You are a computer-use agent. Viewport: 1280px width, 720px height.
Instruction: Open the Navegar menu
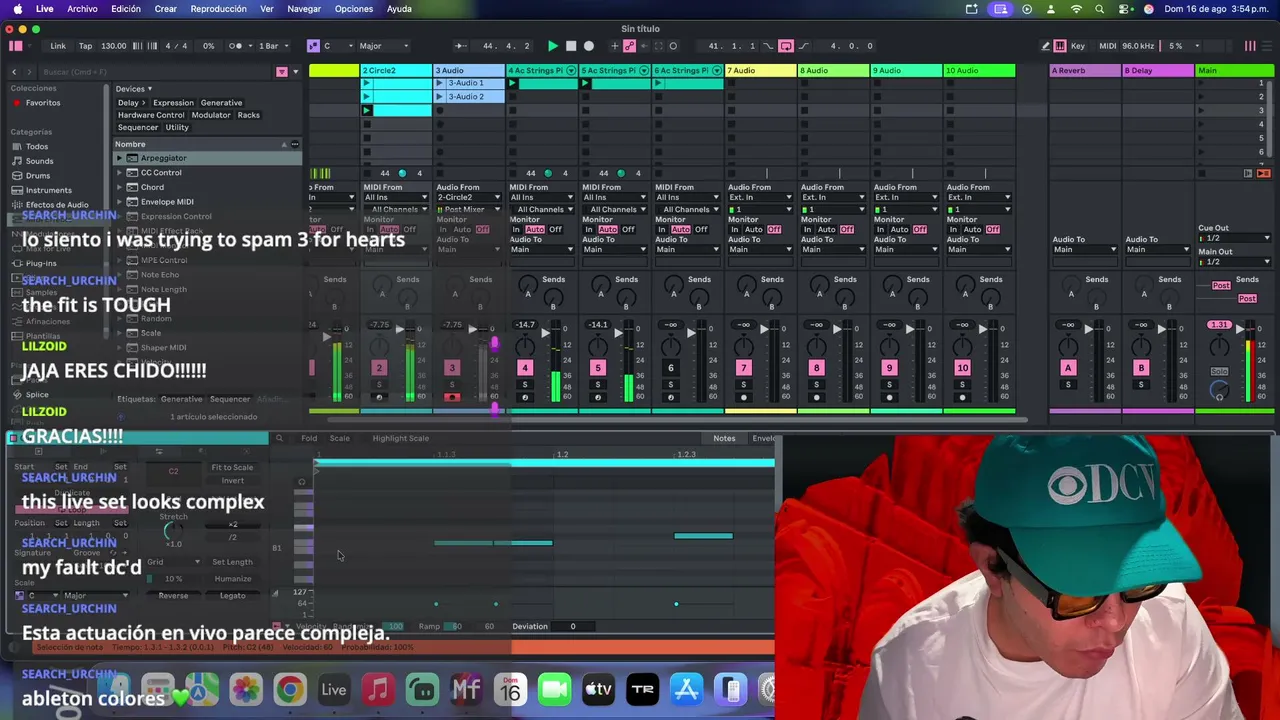pos(304,9)
